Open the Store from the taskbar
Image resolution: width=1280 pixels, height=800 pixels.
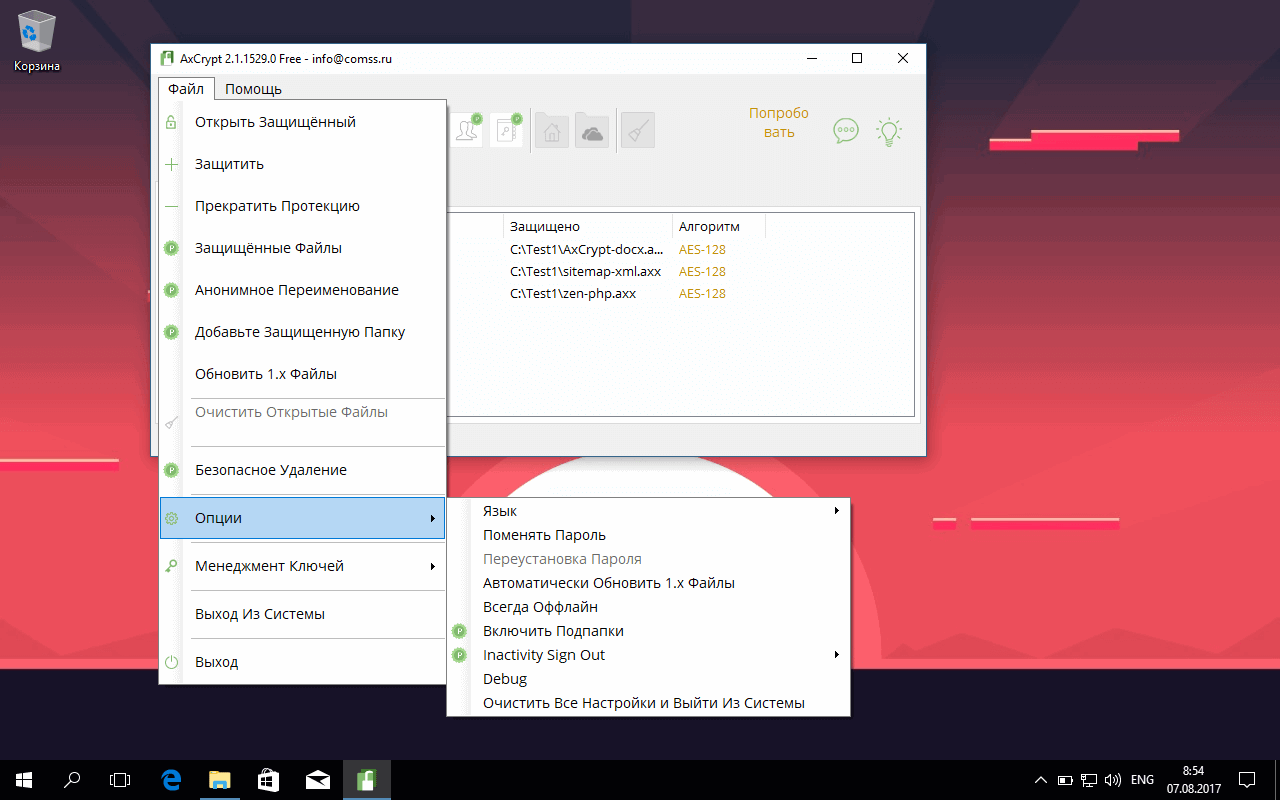pyautogui.click(x=267, y=779)
